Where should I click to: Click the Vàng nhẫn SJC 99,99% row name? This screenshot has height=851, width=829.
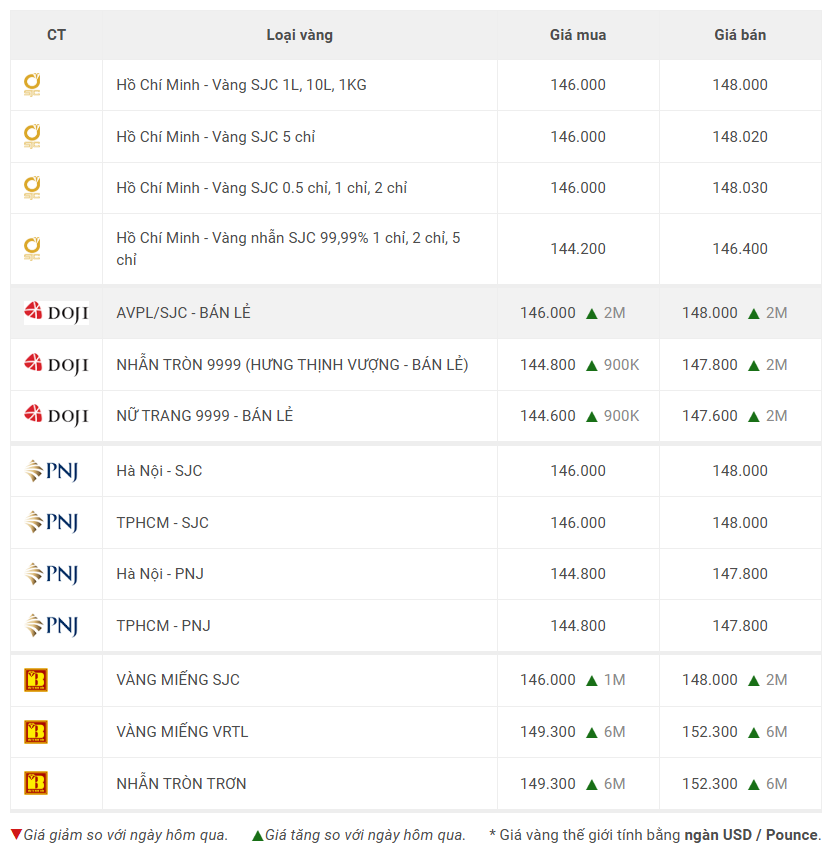coord(288,249)
